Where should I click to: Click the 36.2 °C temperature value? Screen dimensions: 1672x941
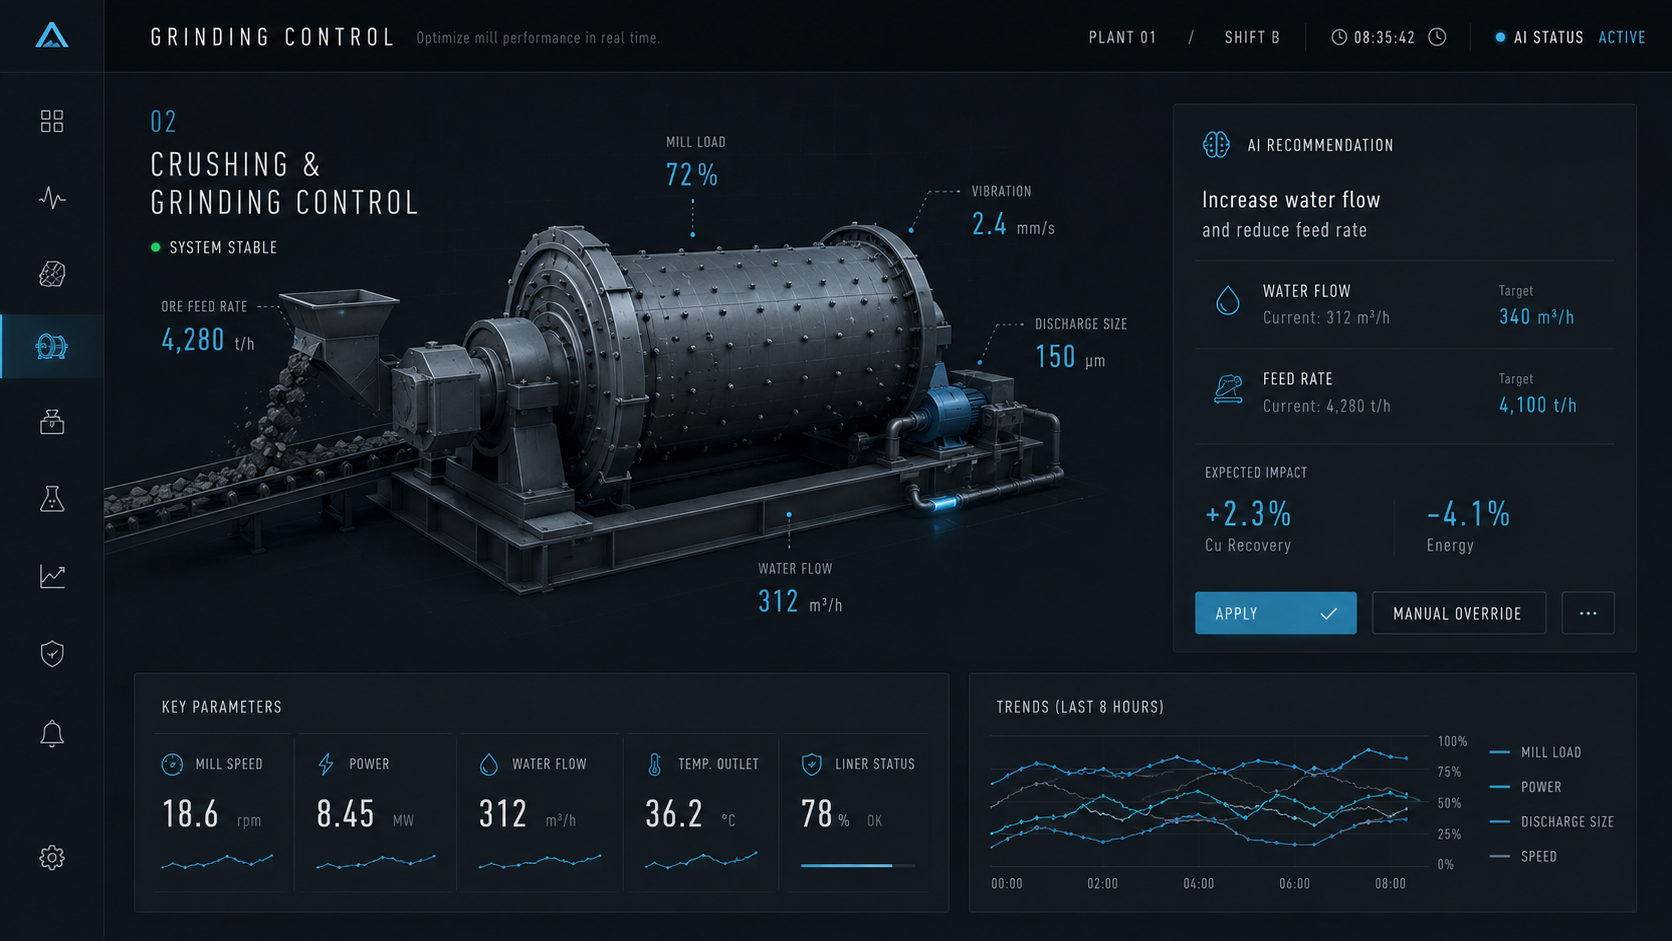pos(690,814)
